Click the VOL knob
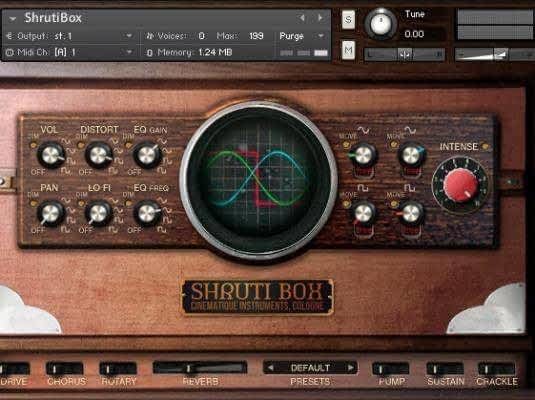This screenshot has height=400, width=535. [x=51, y=155]
